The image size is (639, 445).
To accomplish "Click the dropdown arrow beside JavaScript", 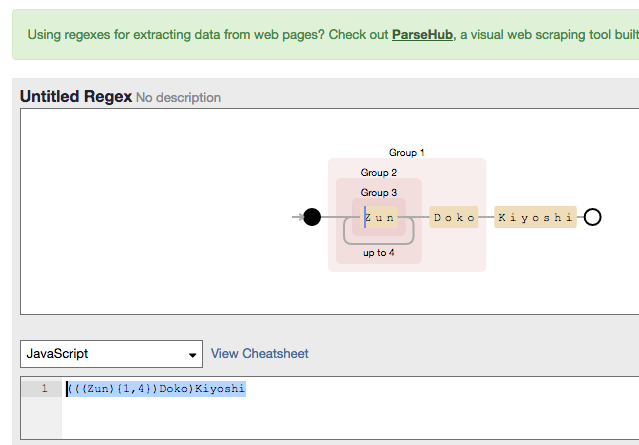I will (193, 355).
